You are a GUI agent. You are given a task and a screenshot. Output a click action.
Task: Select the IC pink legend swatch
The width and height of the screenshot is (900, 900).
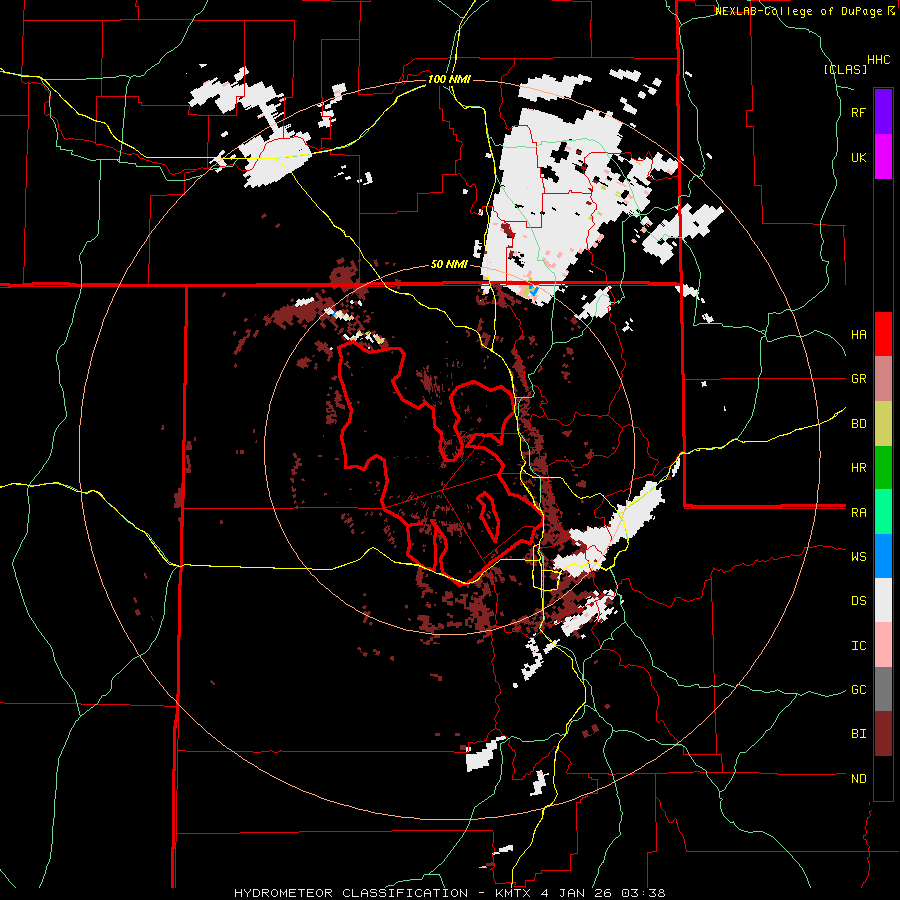pyautogui.click(x=883, y=645)
